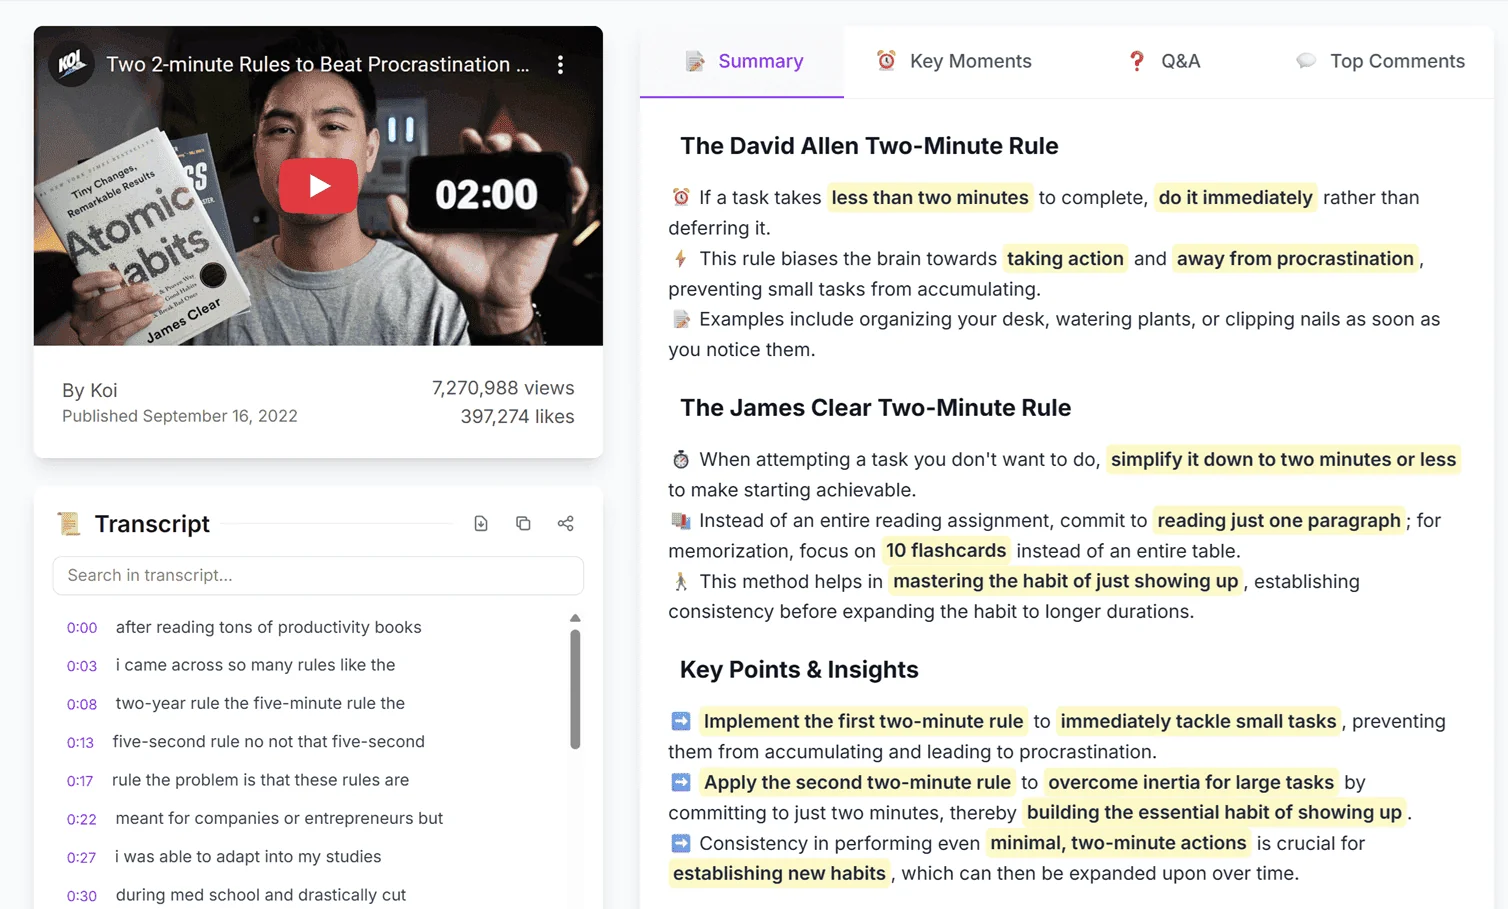The image size is (1508, 909).
Task: Open the Q&A tab
Action: 1163,61
